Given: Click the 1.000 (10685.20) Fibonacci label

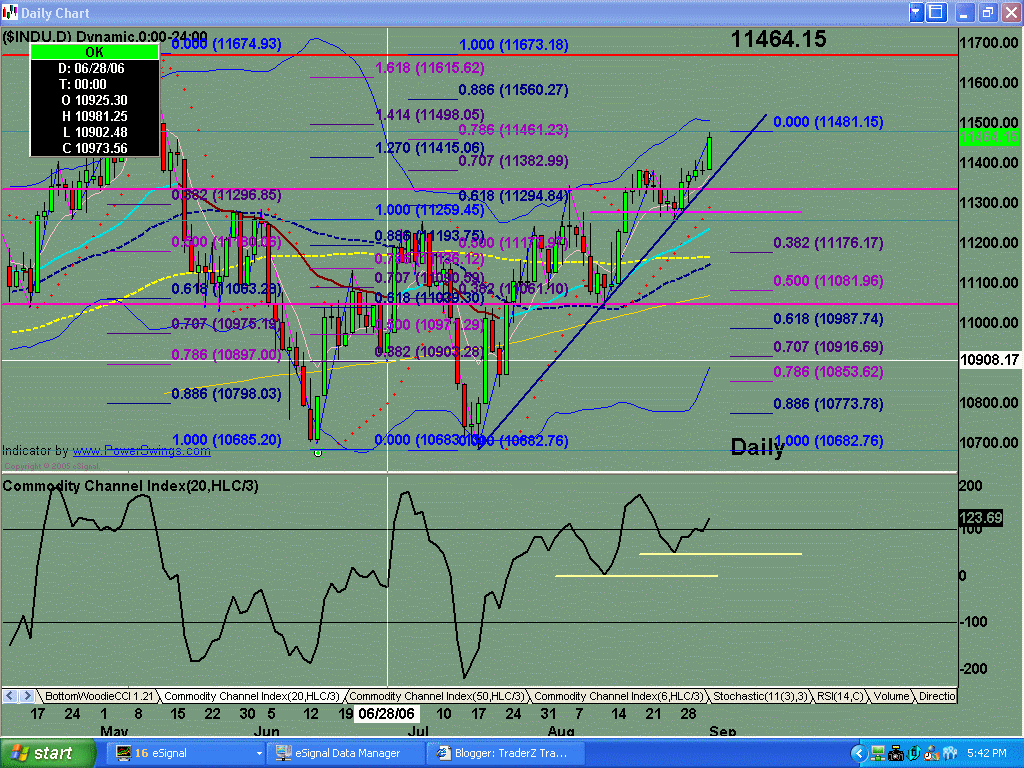Looking at the screenshot, I should coord(226,440).
